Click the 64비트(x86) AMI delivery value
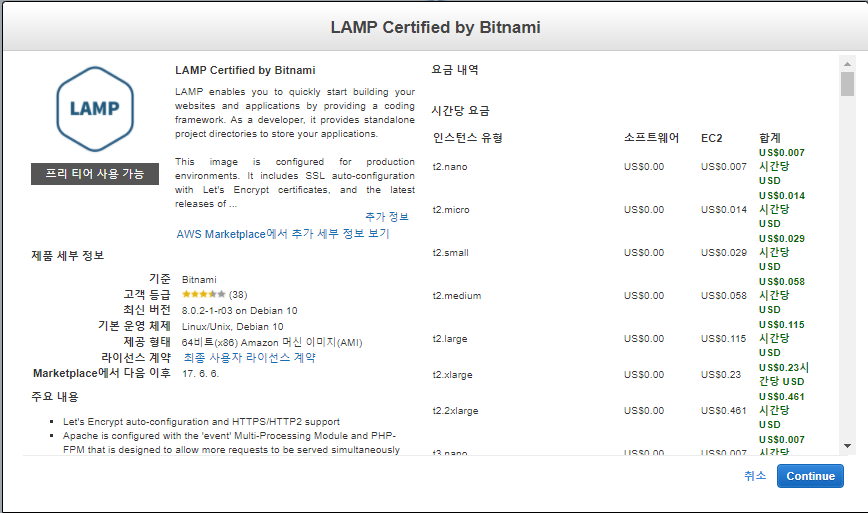This screenshot has width=868, height=513. tap(272, 343)
